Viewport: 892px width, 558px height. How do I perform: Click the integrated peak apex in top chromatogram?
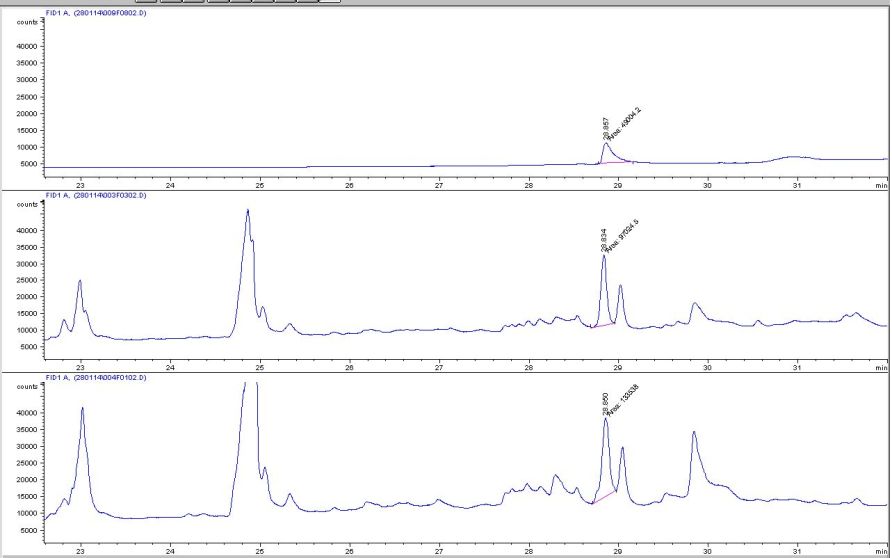[x=606, y=145]
